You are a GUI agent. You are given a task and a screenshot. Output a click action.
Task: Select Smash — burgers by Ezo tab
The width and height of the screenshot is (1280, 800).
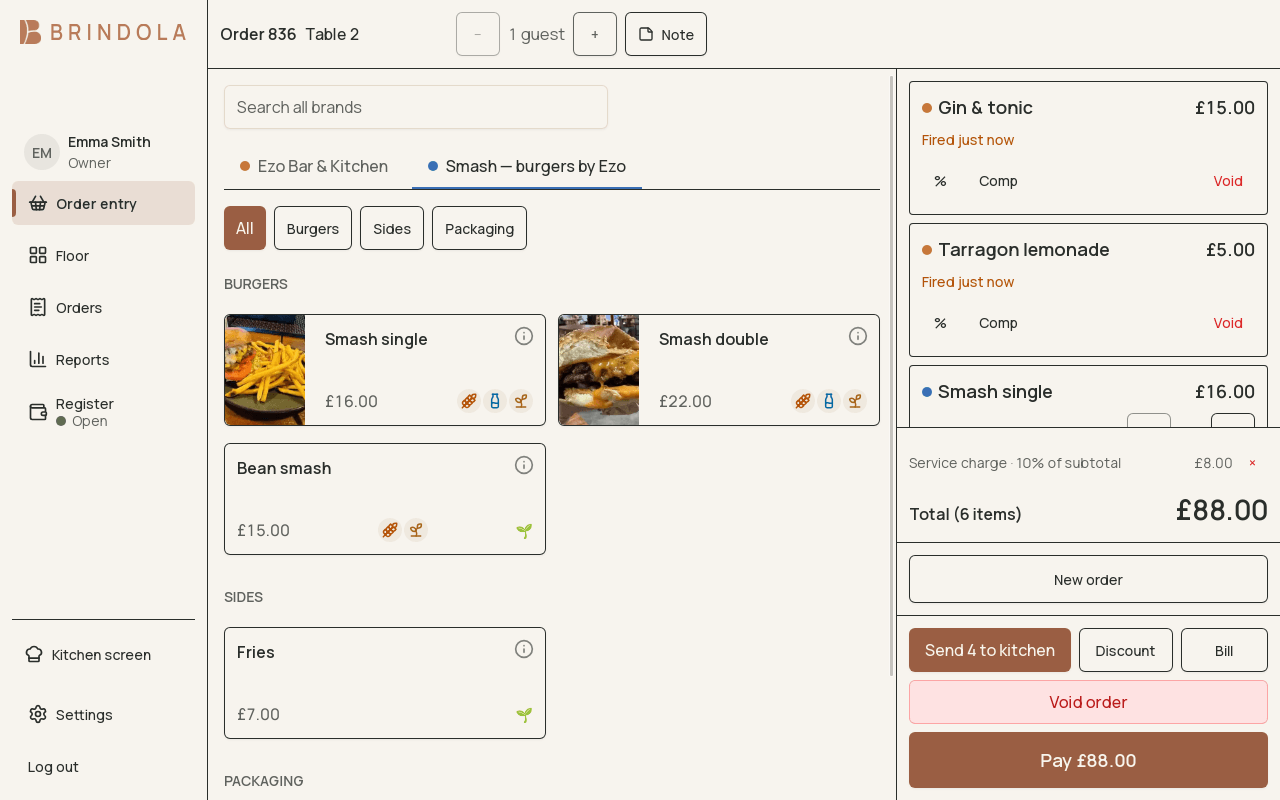point(527,166)
